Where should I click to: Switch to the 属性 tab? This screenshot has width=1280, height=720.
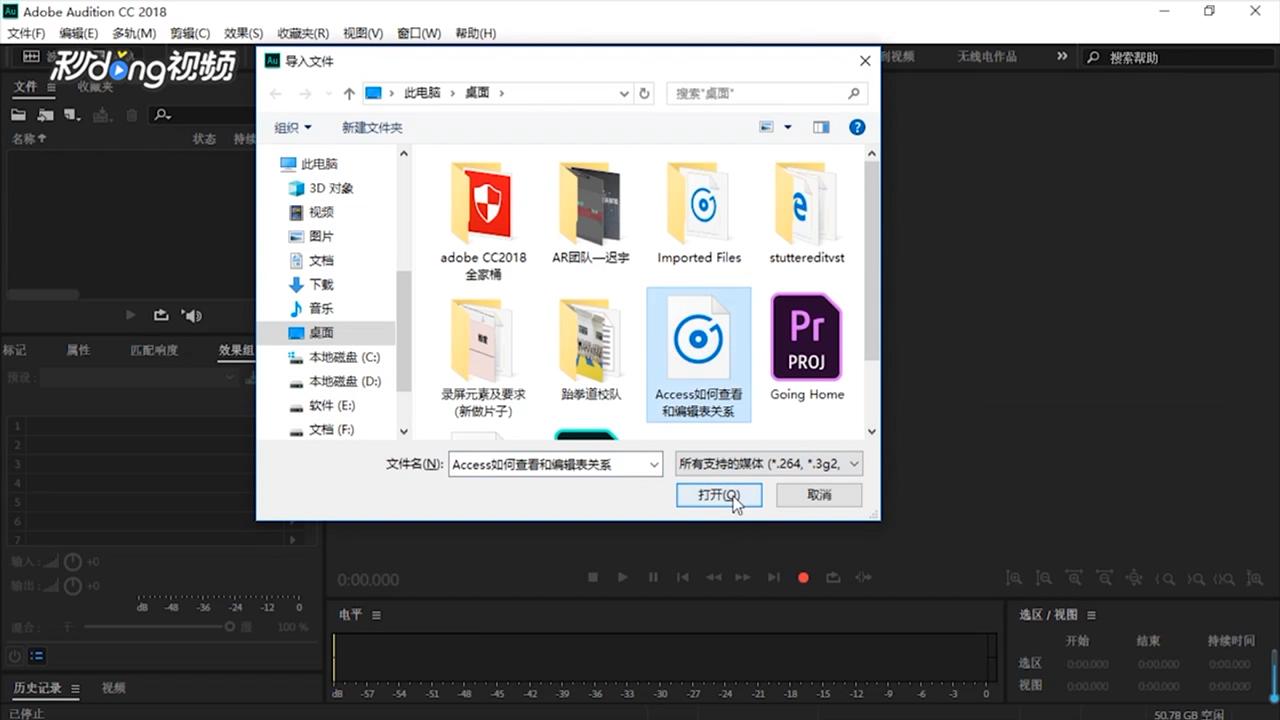pyautogui.click(x=78, y=350)
